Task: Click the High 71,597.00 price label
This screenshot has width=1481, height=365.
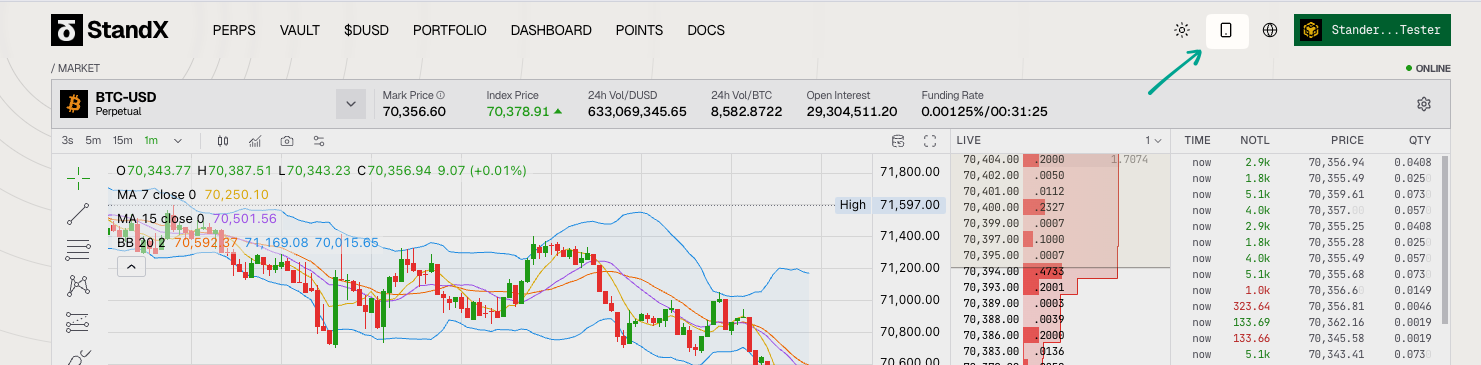Action: (889, 204)
